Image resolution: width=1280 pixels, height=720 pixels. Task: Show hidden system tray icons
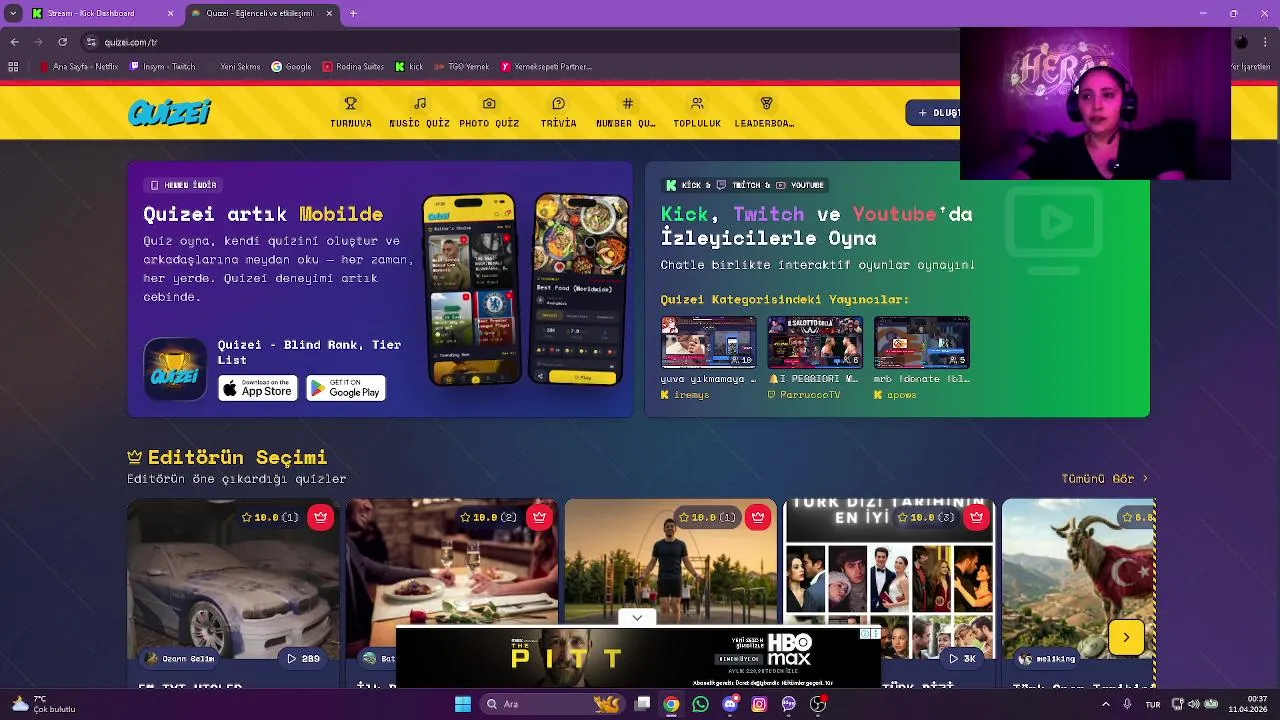1107,704
